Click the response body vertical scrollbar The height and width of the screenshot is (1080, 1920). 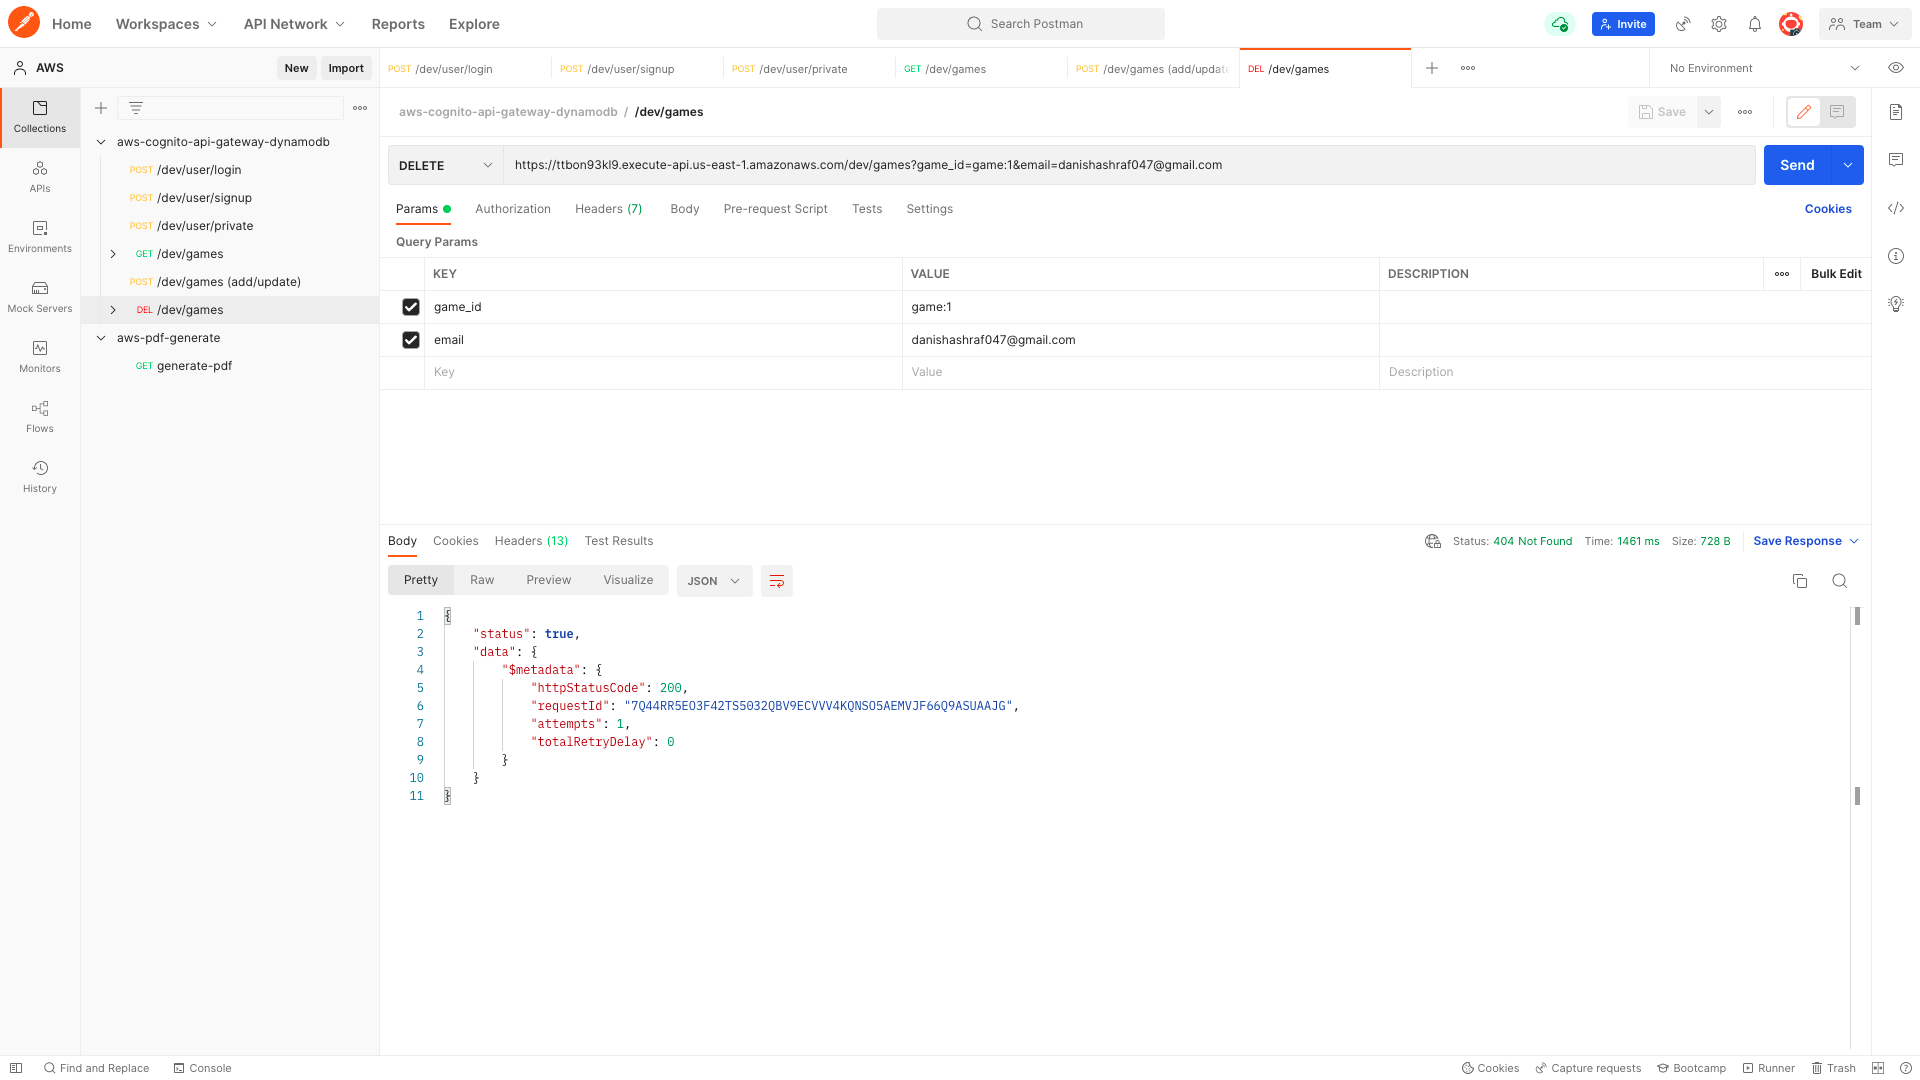click(x=1857, y=700)
